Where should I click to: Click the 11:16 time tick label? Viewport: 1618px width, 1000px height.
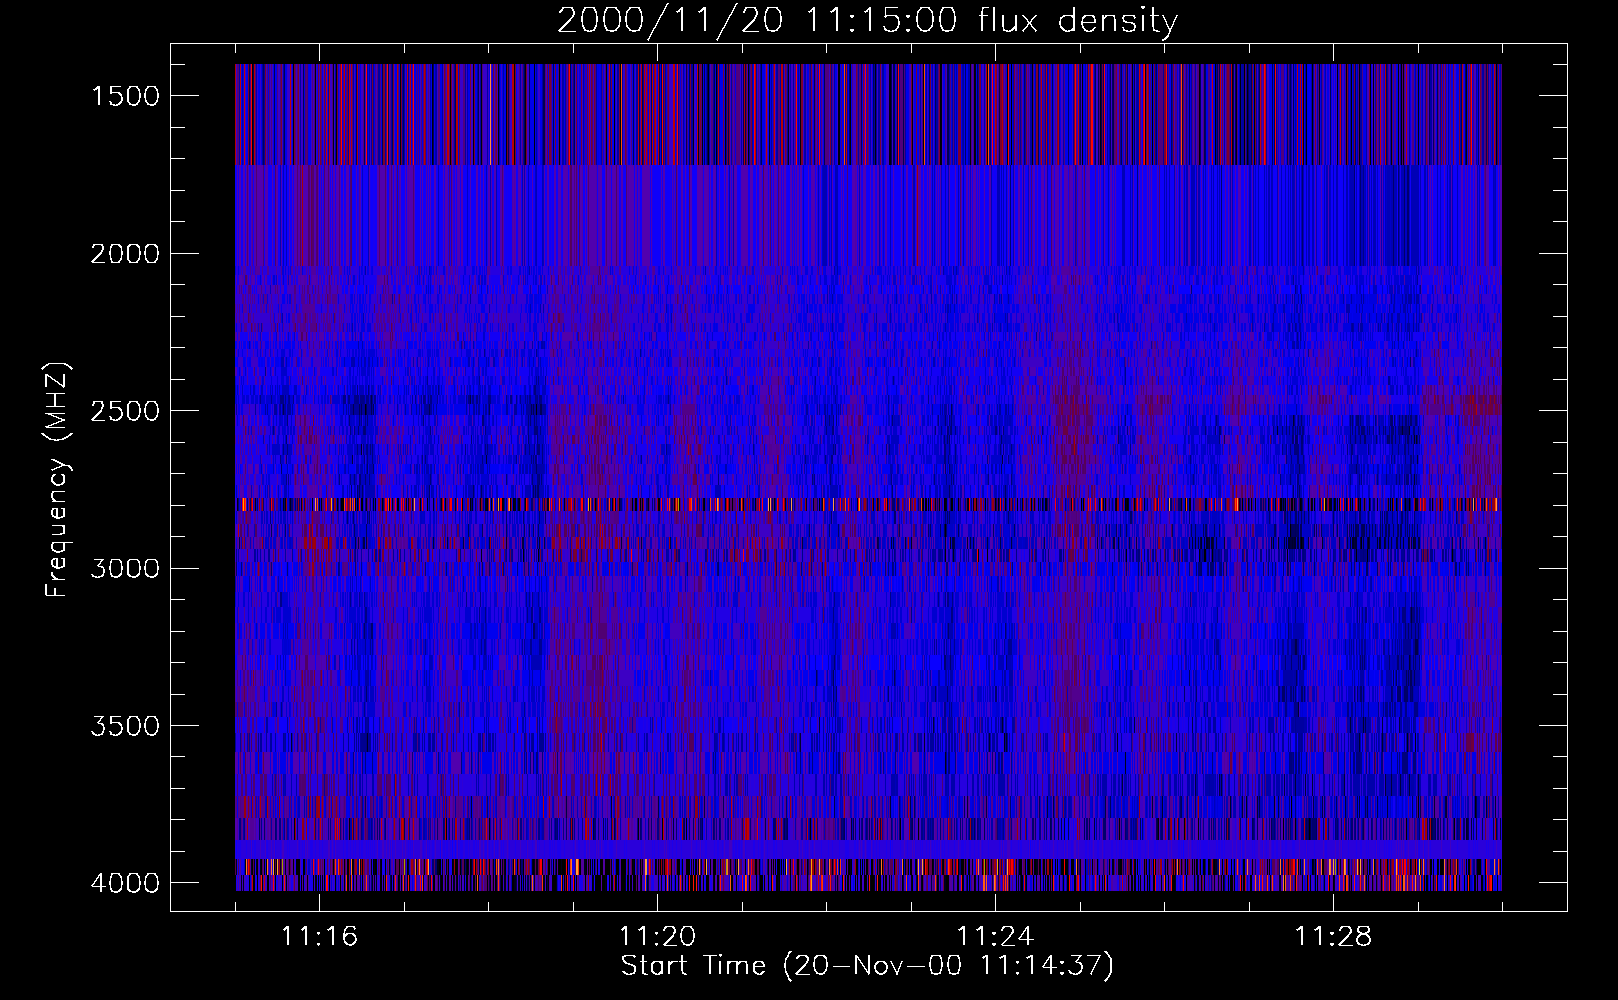pos(319,937)
